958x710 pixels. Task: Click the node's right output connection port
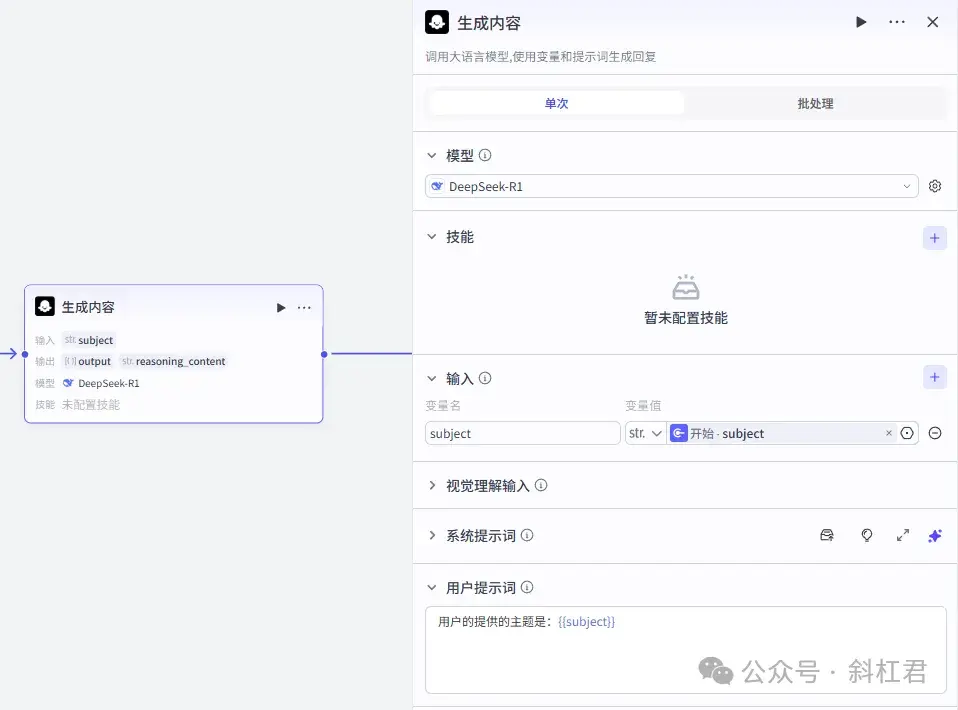point(324,354)
